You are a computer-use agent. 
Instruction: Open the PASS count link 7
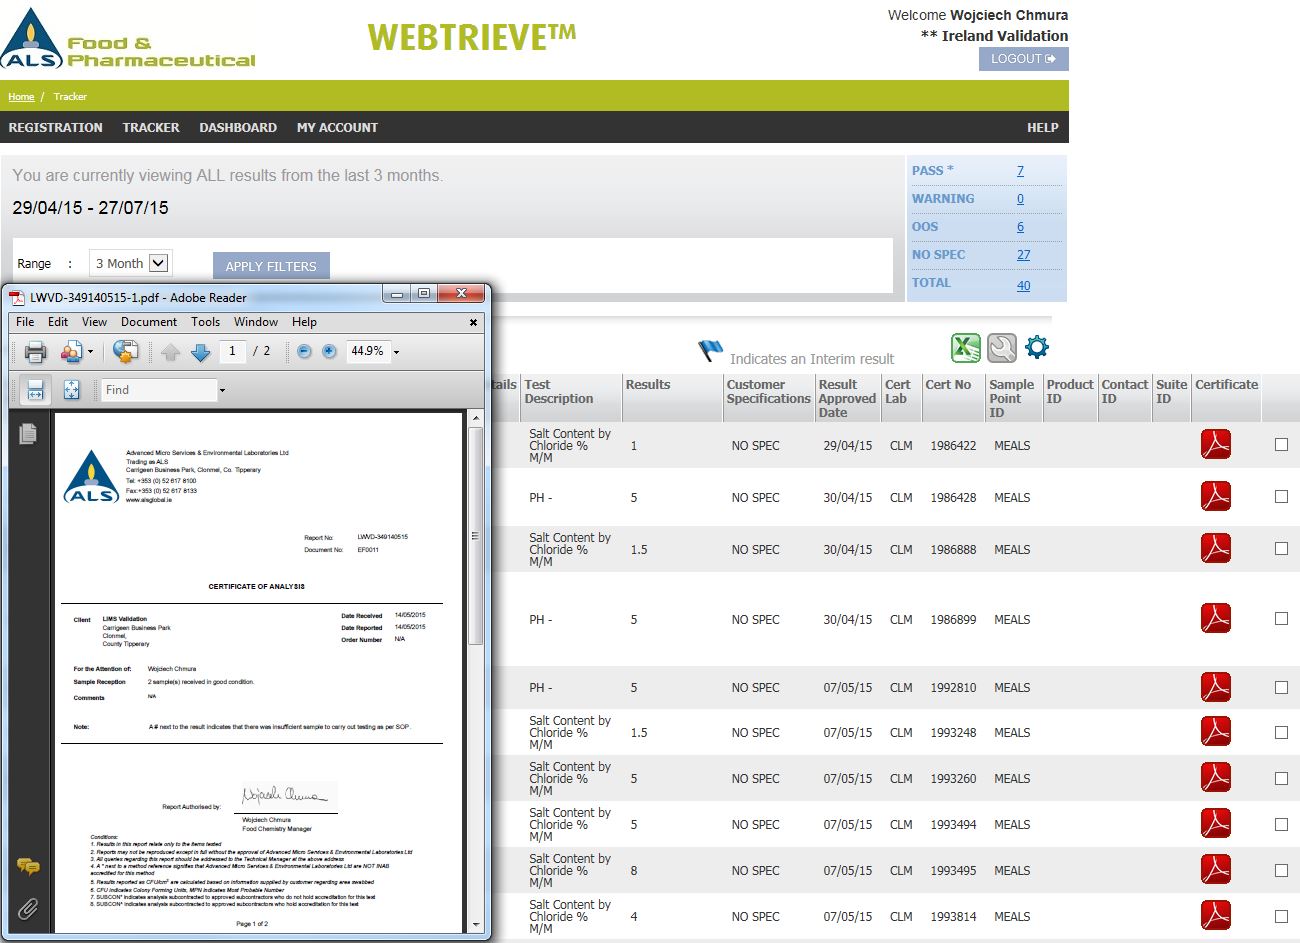[1020, 171]
